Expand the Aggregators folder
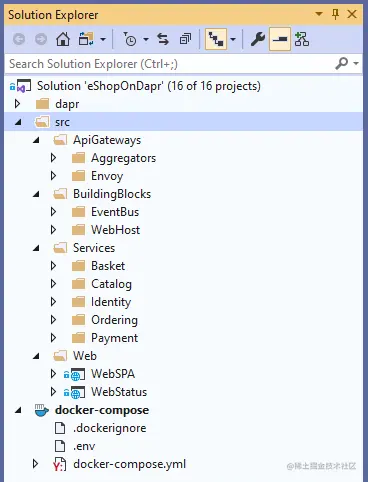This screenshot has width=368, height=482. pyautogui.click(x=53, y=158)
